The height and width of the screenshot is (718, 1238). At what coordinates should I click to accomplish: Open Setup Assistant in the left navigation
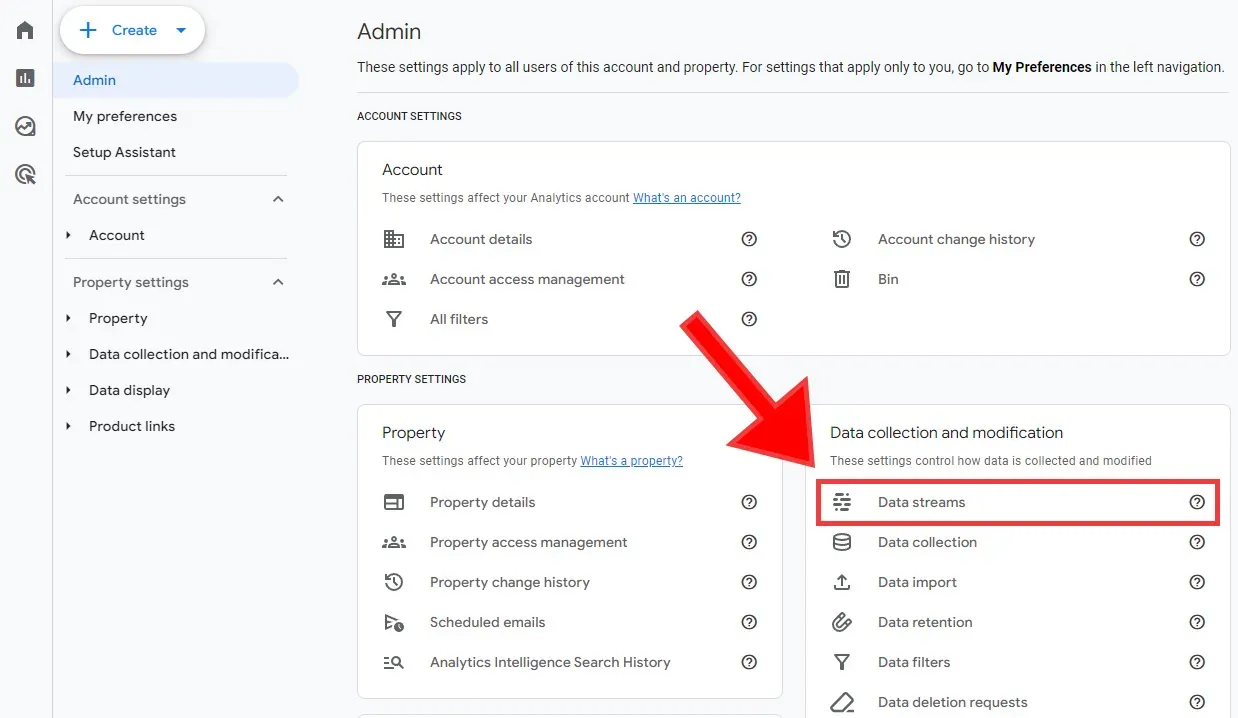coord(124,152)
